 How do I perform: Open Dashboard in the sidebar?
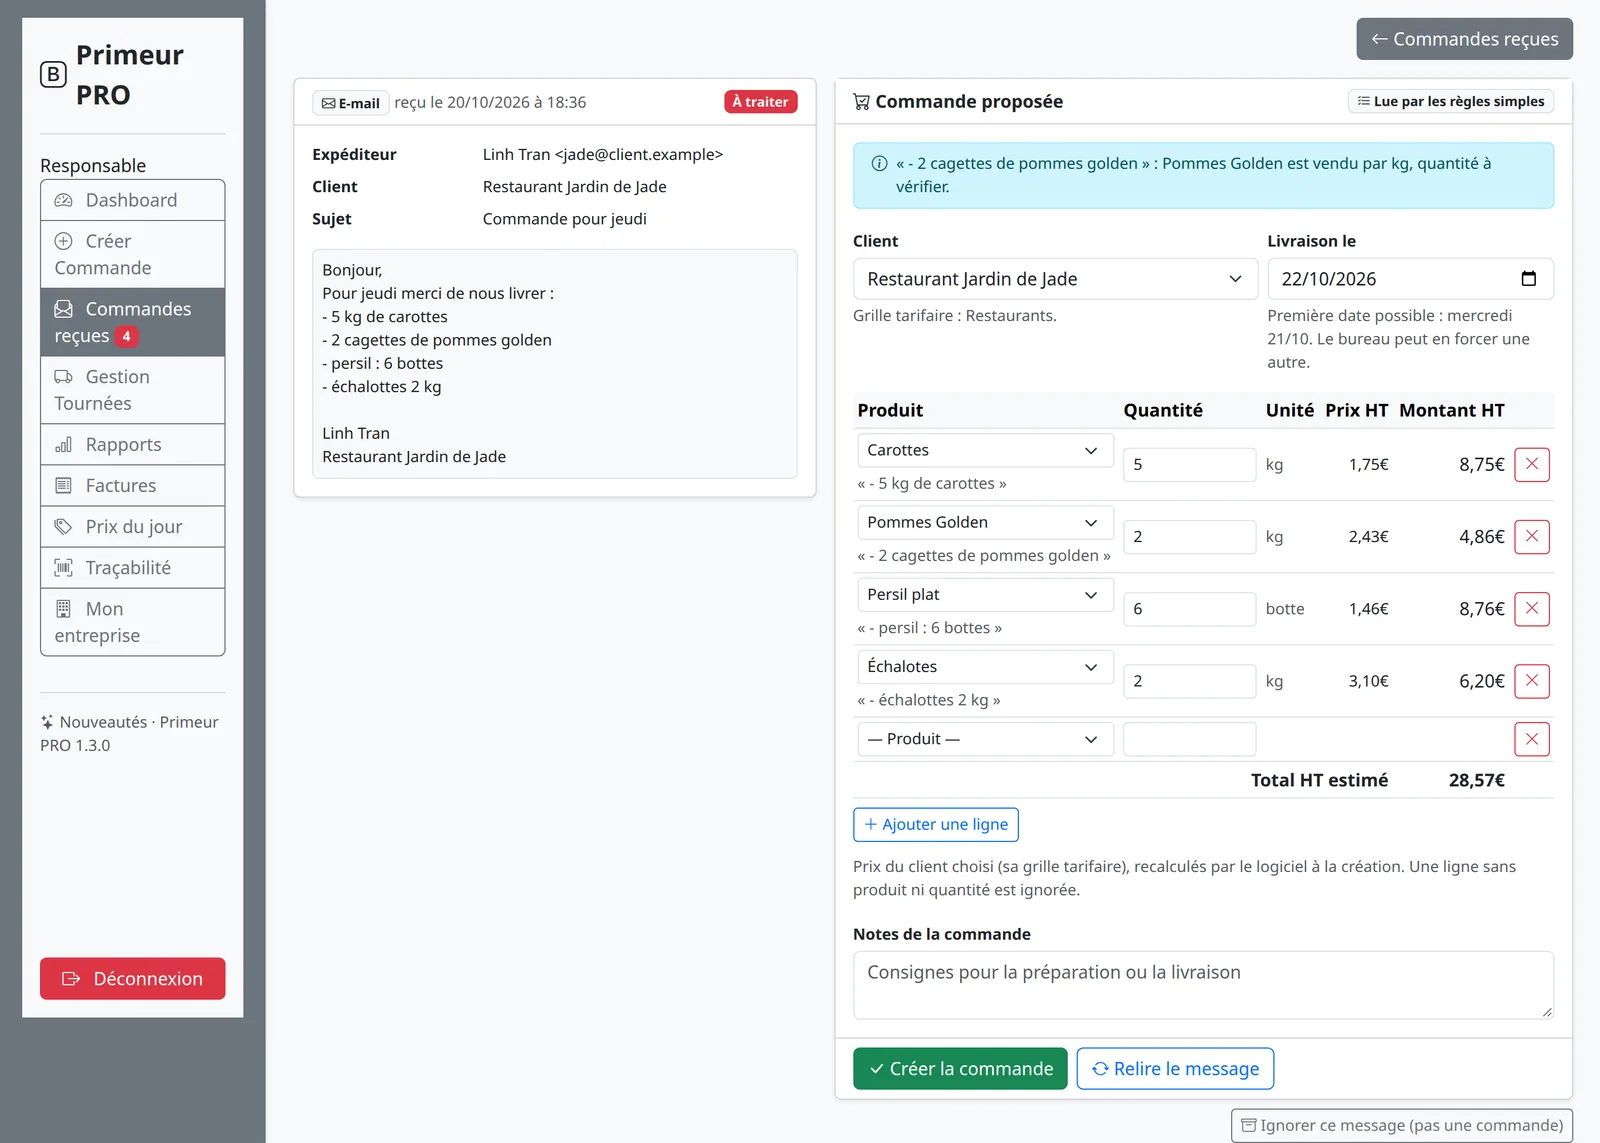(133, 200)
